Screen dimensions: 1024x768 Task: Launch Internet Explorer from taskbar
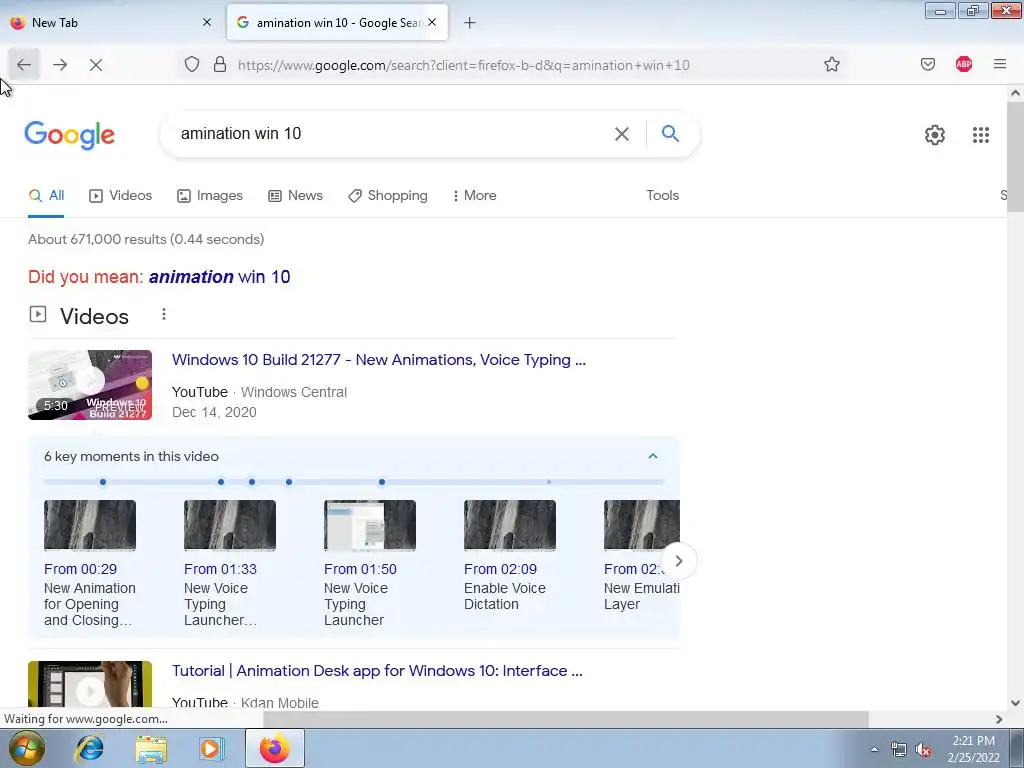point(89,748)
